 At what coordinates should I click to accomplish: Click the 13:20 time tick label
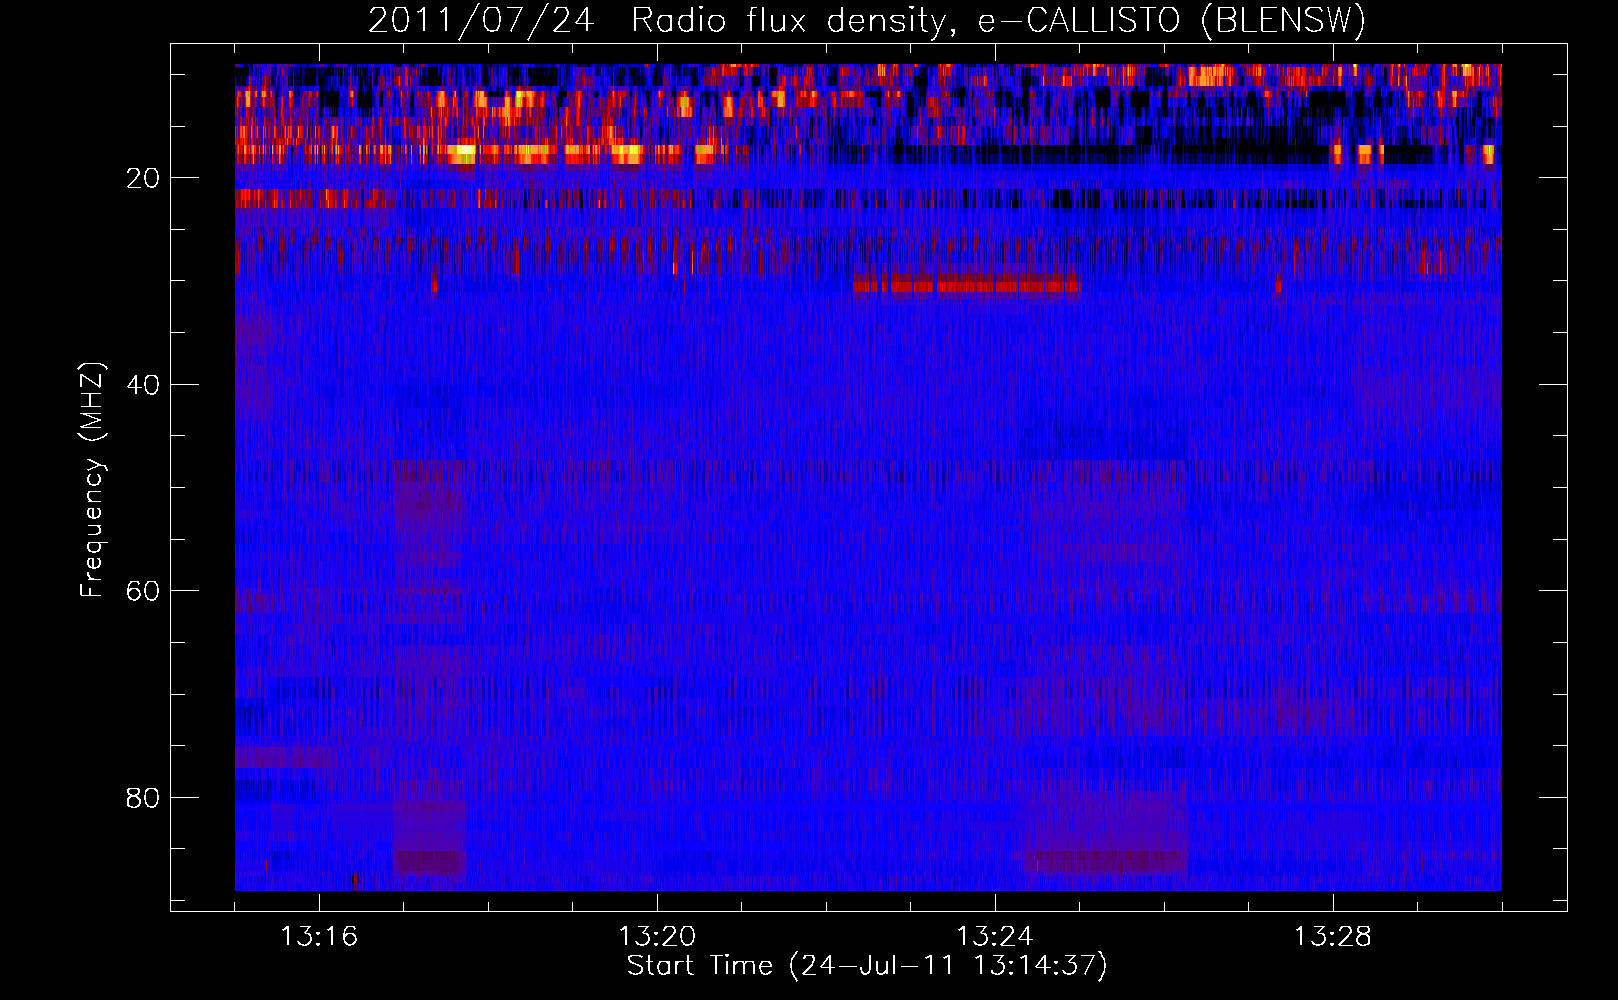point(657,937)
